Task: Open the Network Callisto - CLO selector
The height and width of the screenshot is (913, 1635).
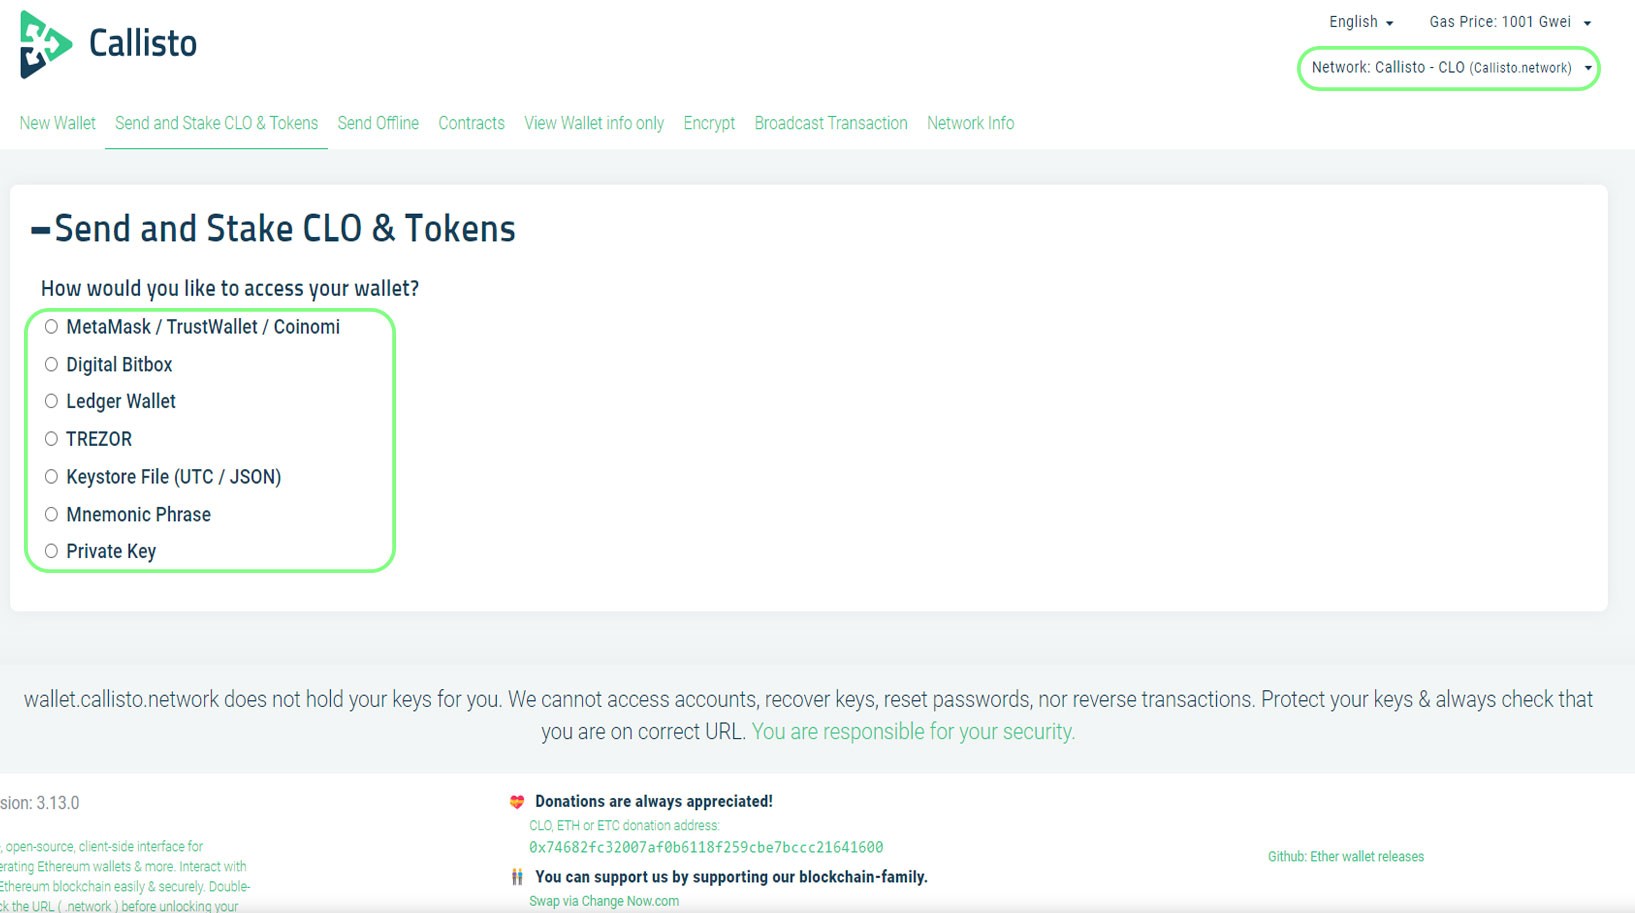Action: 1446,68
